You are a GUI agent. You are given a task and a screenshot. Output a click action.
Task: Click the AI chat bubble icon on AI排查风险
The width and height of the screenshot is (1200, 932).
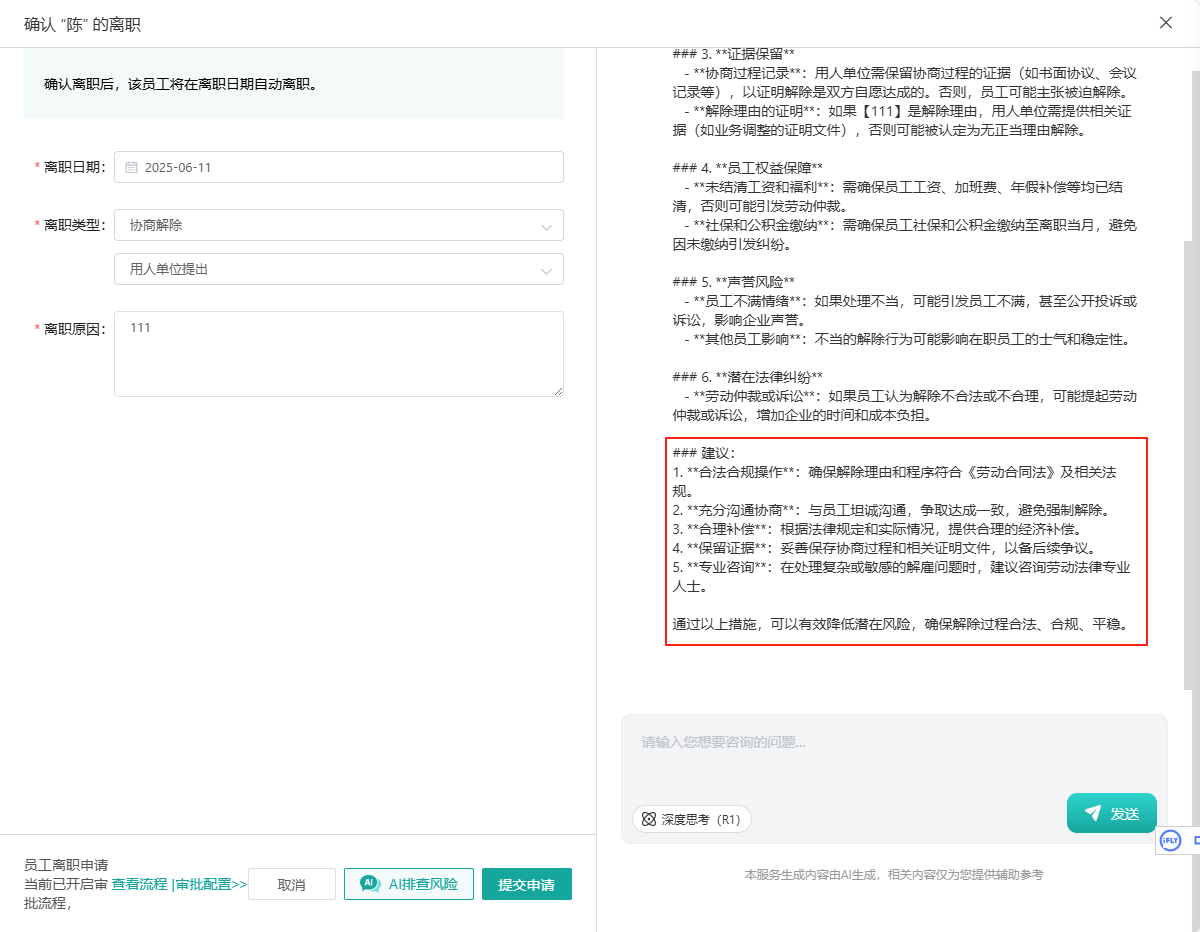pos(370,884)
